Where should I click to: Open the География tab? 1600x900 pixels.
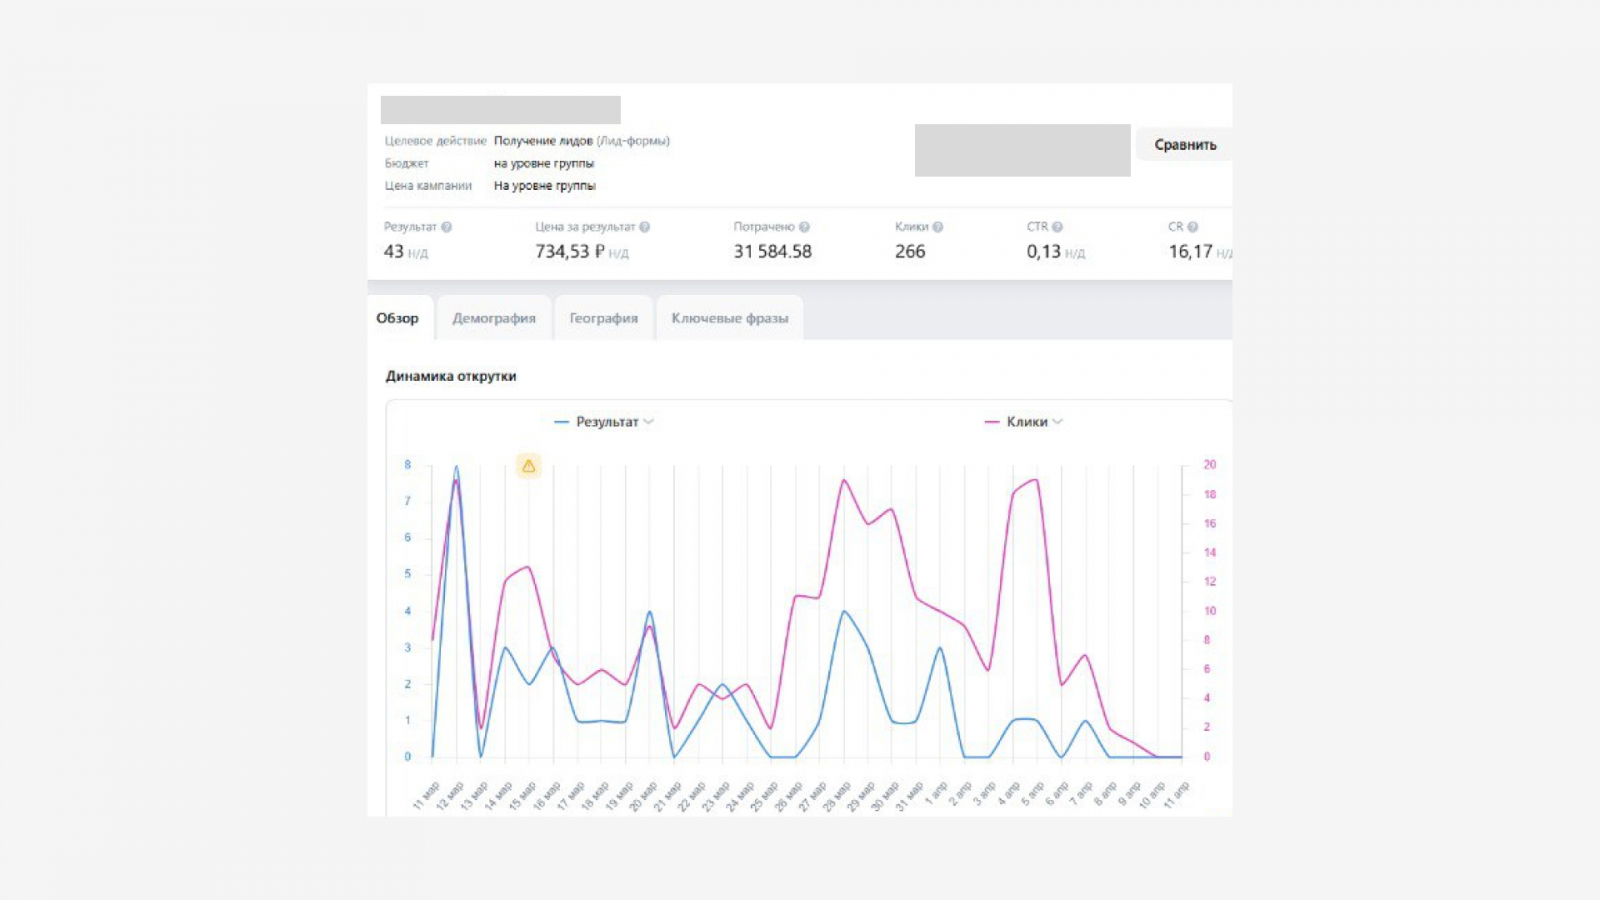pyautogui.click(x=603, y=318)
